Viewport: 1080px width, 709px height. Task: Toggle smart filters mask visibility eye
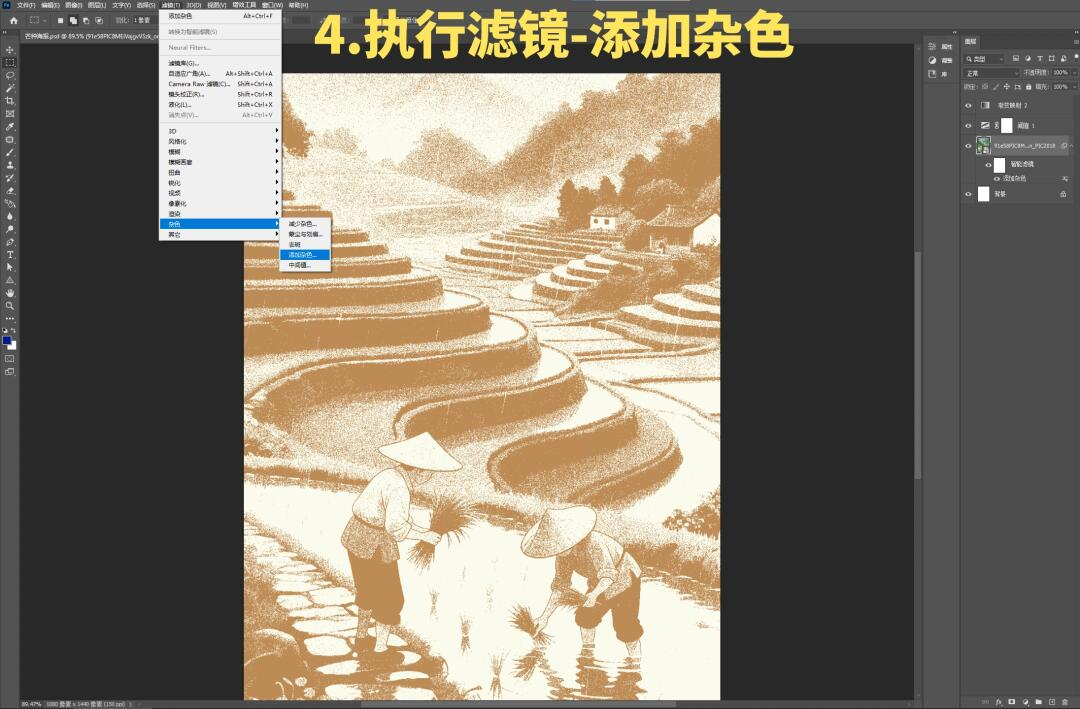click(988, 165)
